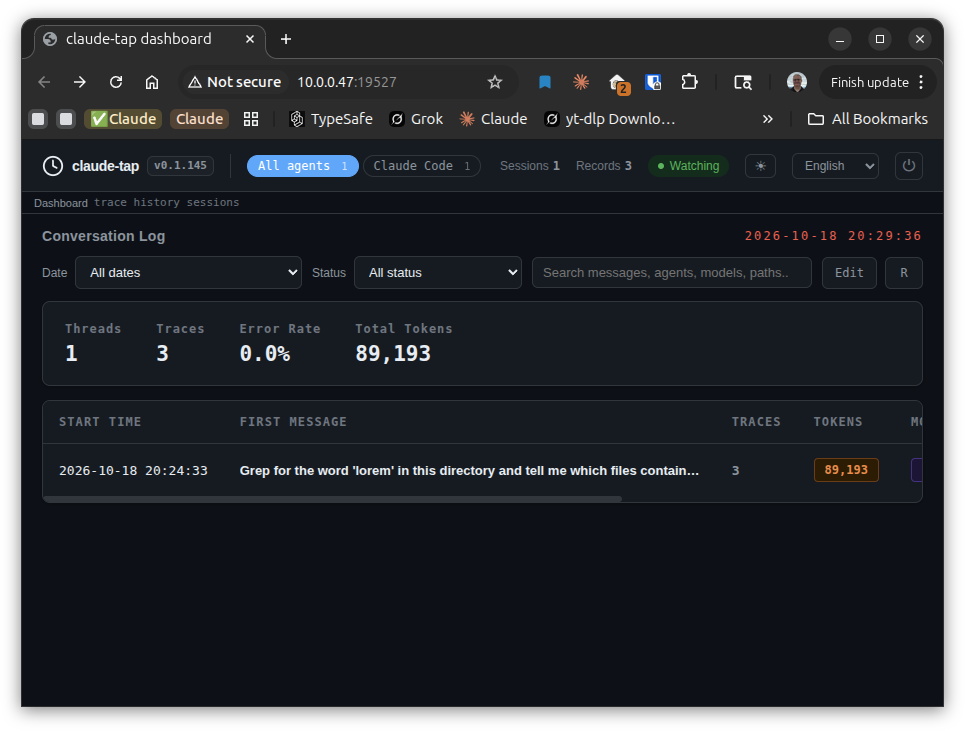
Task: Click the Records 3 counter
Action: pyautogui.click(x=604, y=166)
